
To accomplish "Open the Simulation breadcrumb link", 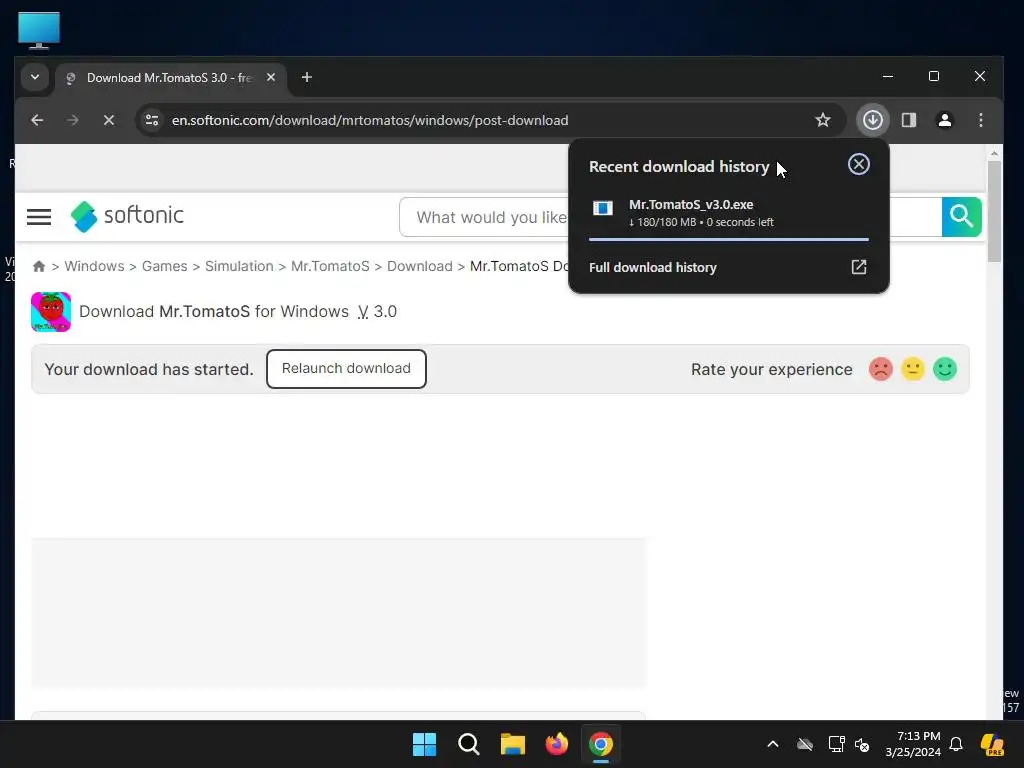I will tap(239, 266).
